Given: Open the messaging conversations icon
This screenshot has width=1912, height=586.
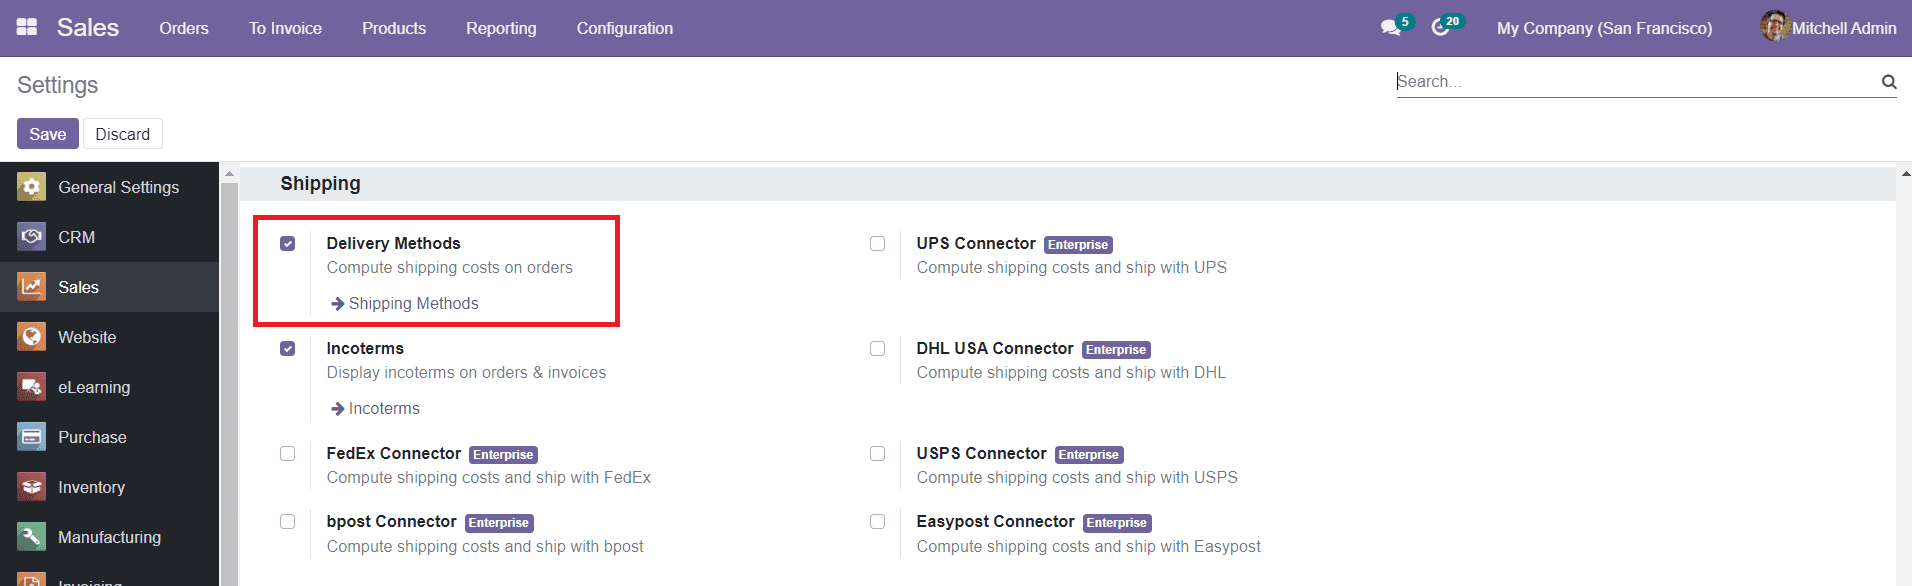Looking at the screenshot, I should point(1388,27).
